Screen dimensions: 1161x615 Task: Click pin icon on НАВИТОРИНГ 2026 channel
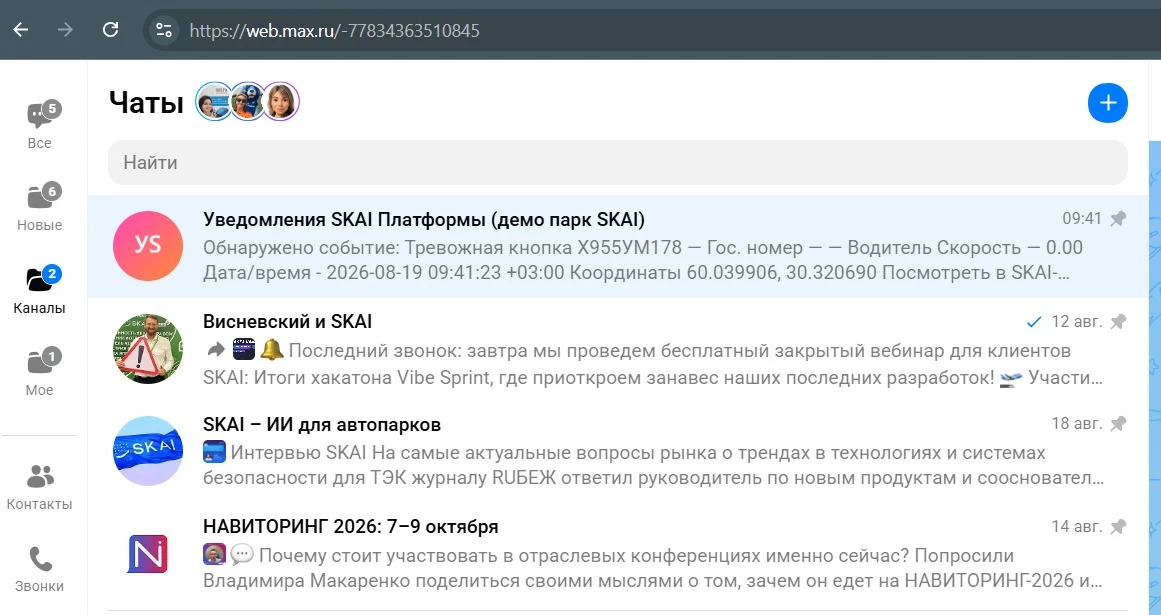pos(1118,526)
